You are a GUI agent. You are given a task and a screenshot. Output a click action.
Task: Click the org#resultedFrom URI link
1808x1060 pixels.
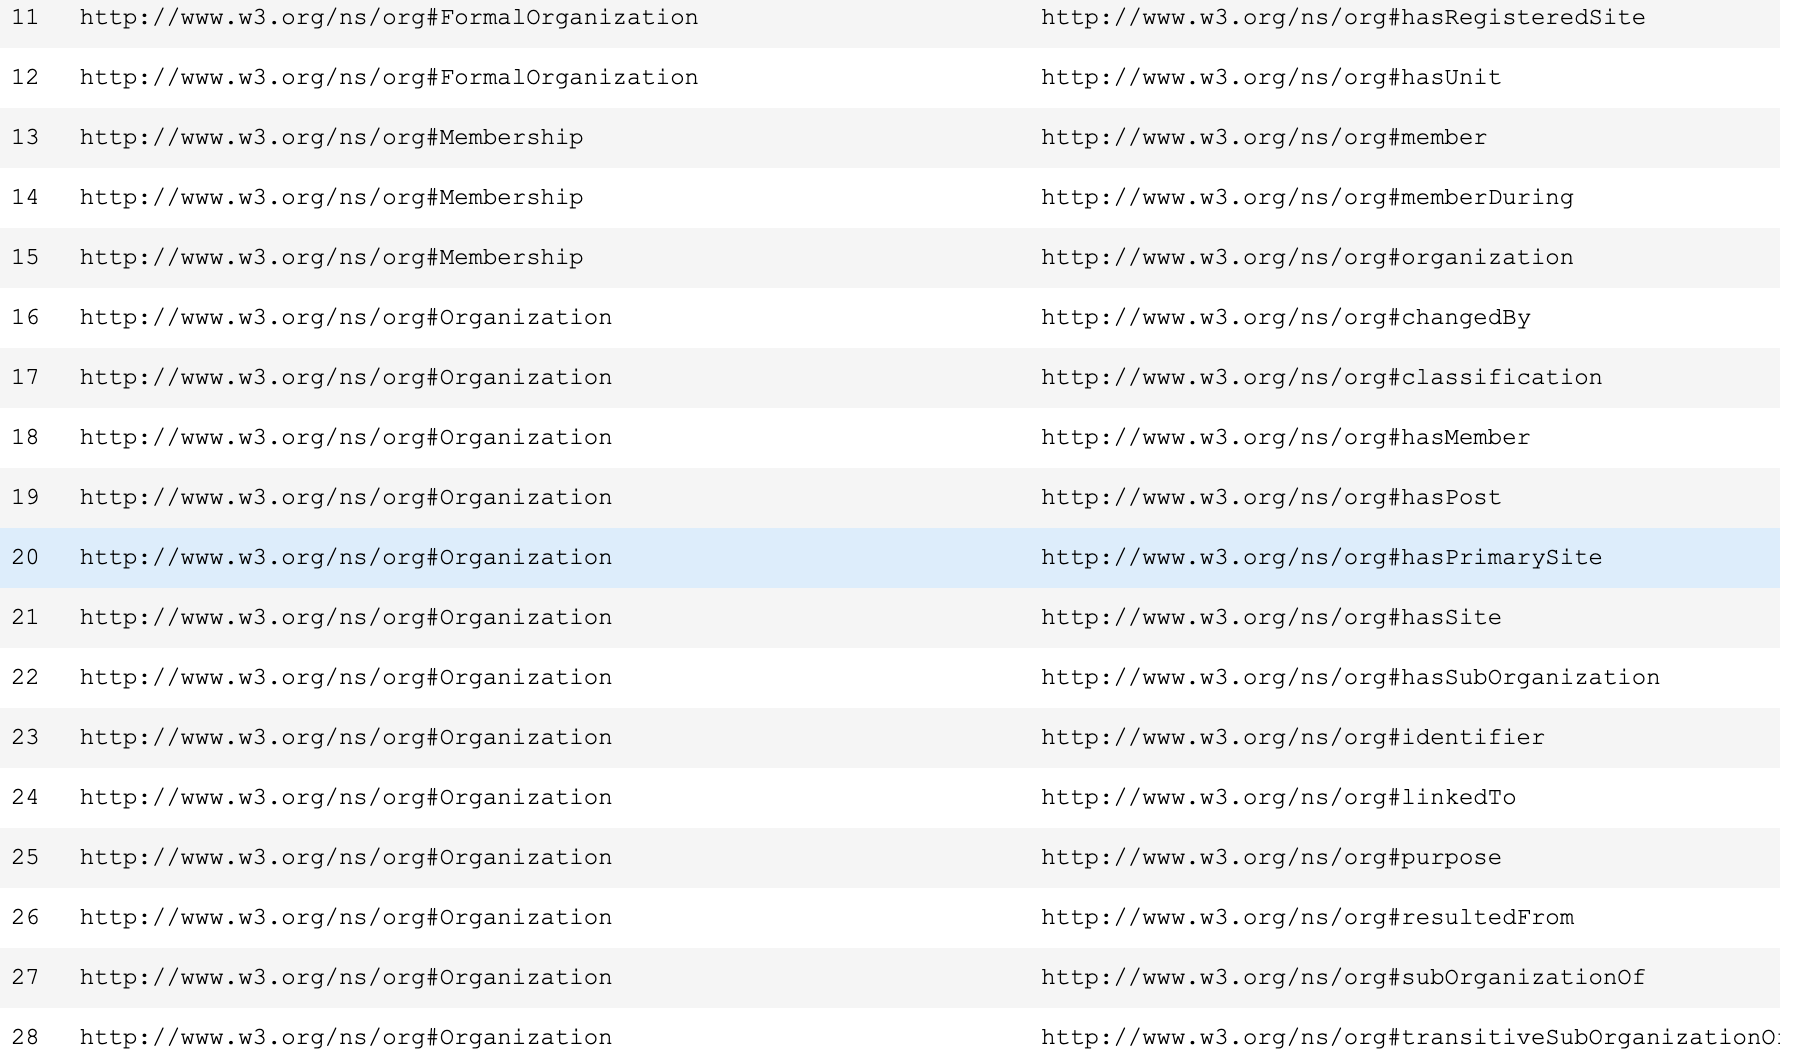click(1306, 918)
